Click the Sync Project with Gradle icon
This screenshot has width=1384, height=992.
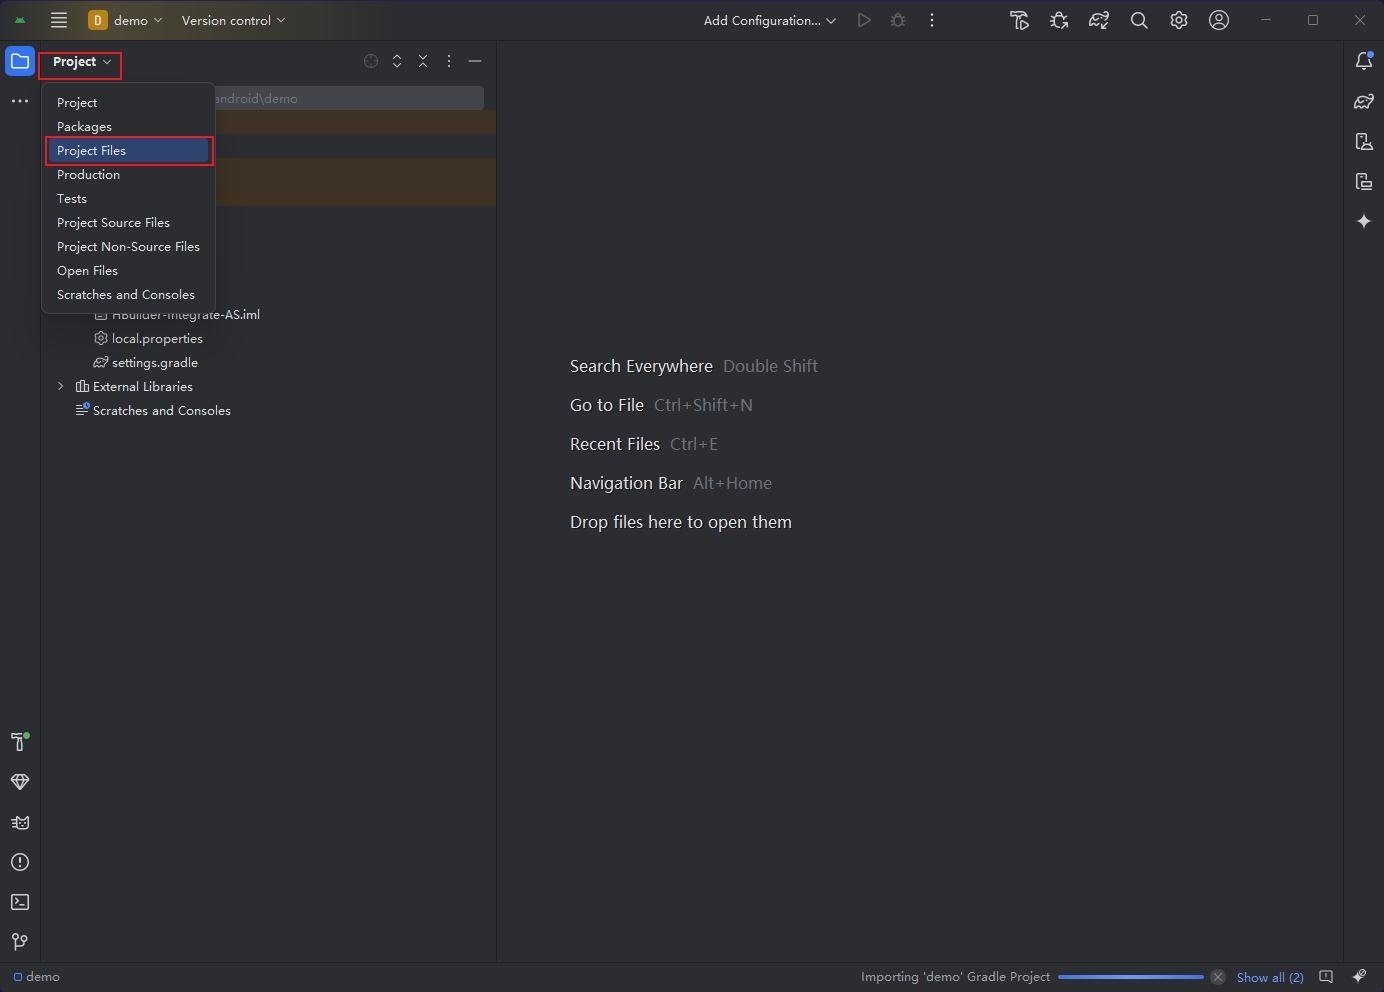tap(1099, 20)
